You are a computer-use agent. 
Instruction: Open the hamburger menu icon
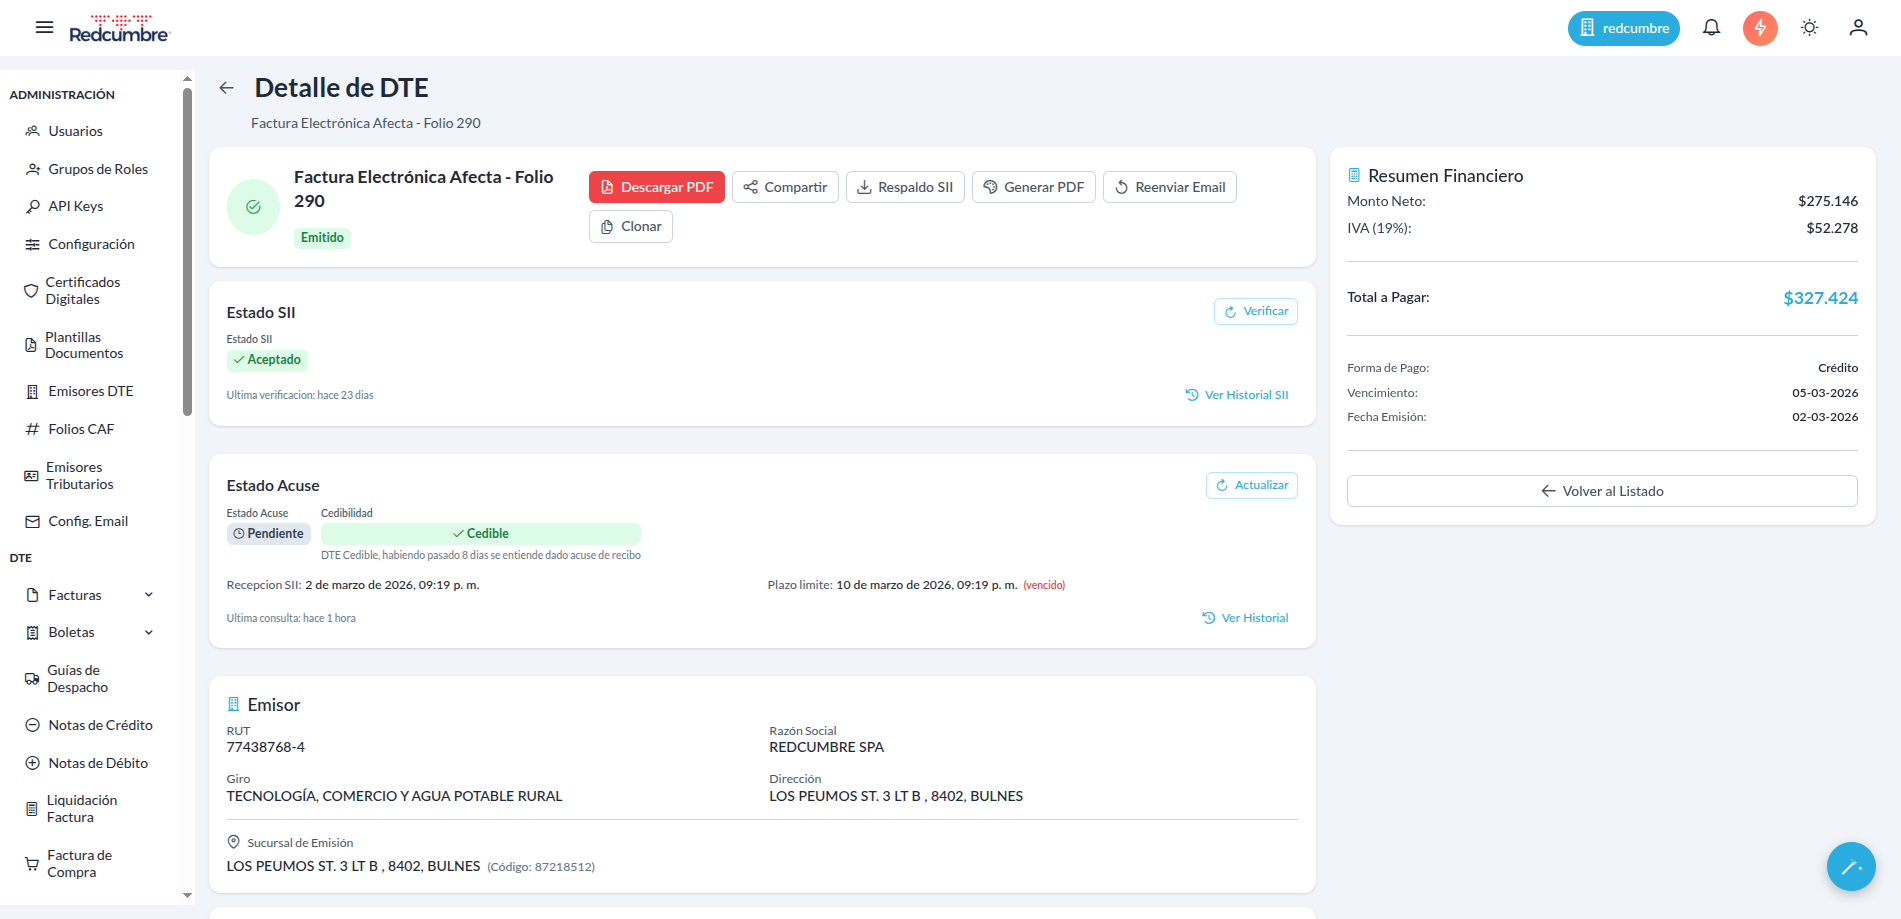44,28
